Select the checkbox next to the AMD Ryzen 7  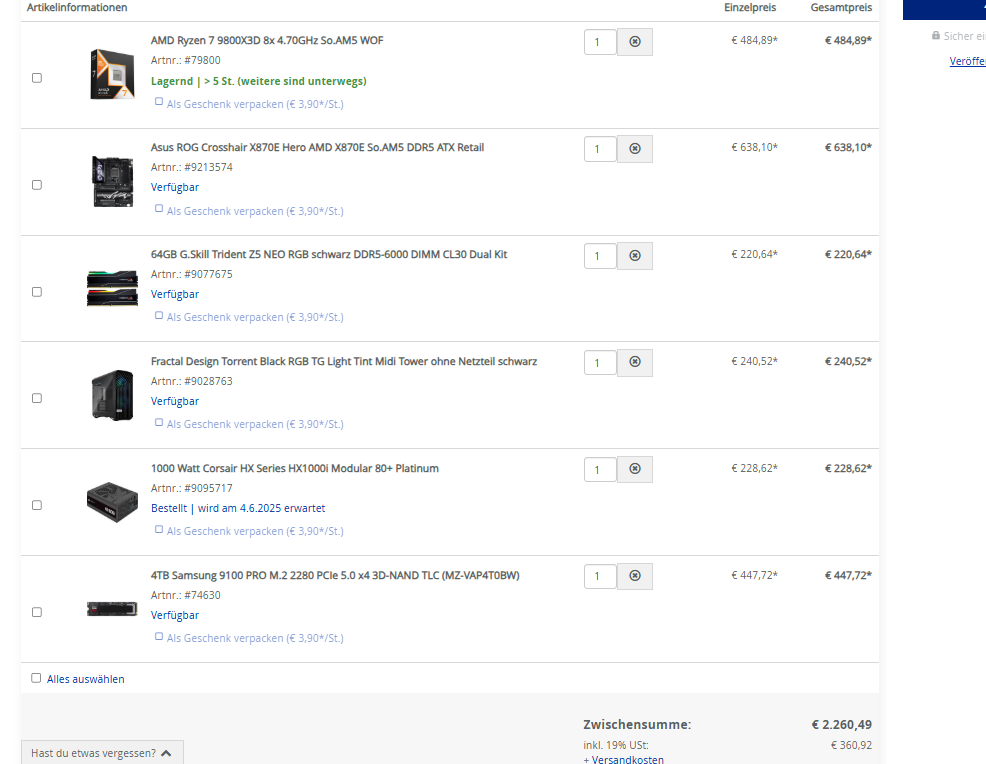pyautogui.click(x=36, y=77)
